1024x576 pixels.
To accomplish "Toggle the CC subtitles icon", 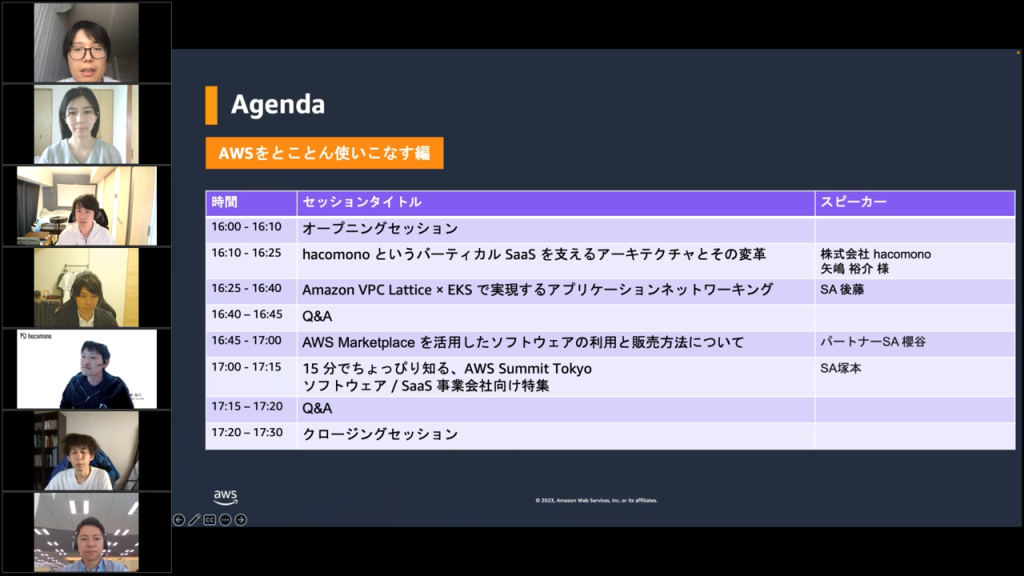I will [210, 520].
